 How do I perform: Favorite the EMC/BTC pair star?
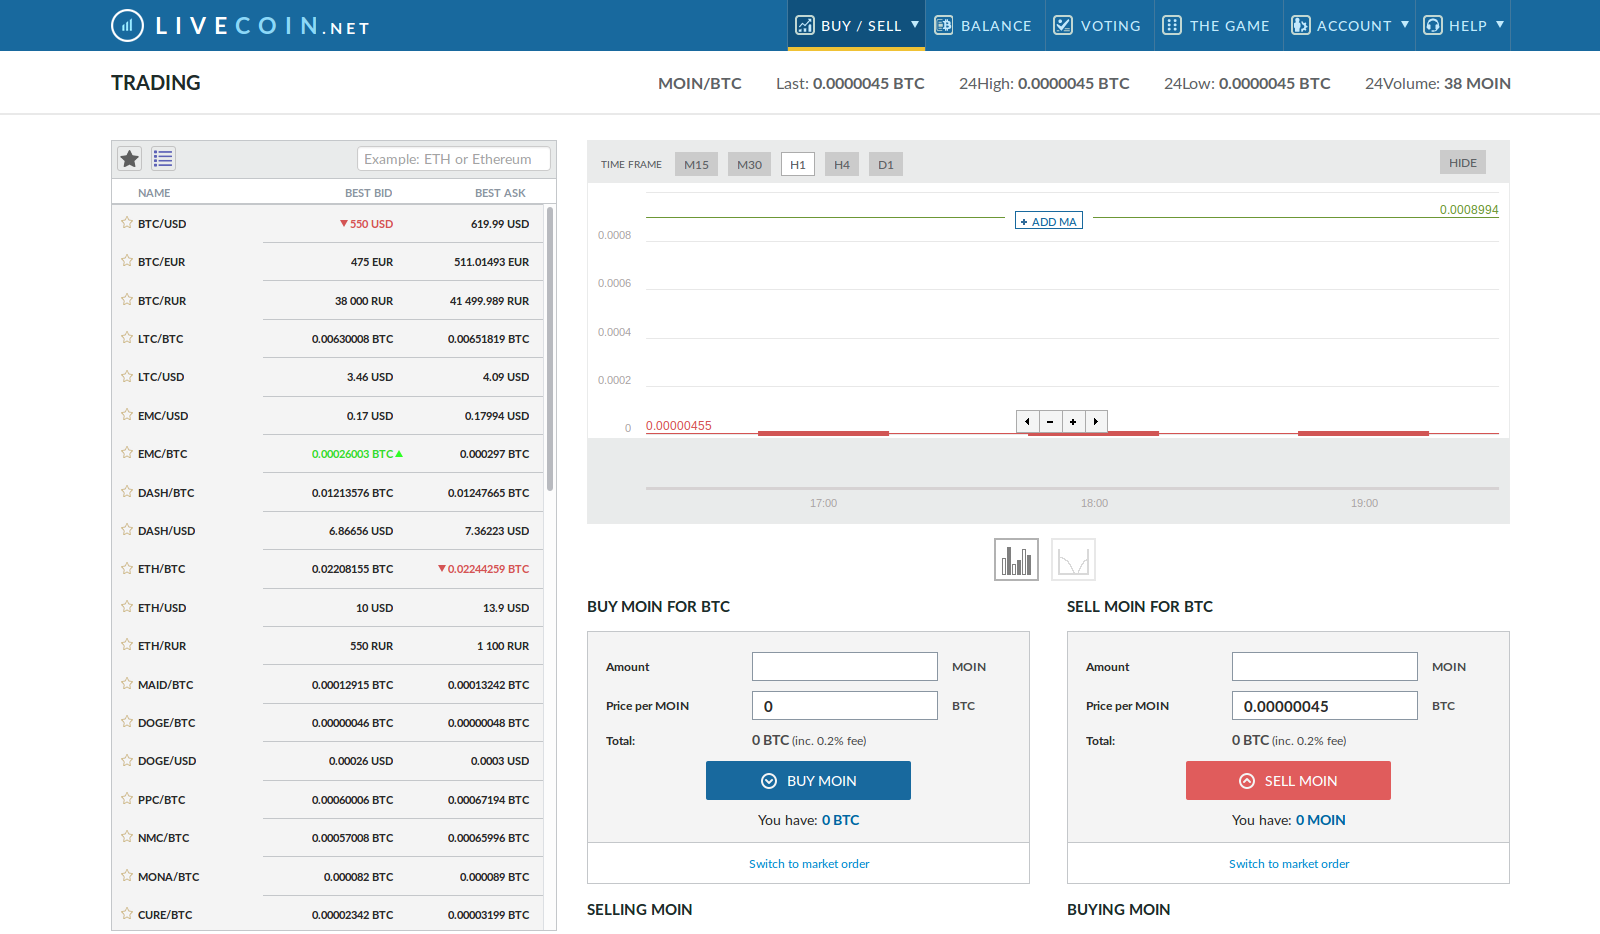tap(127, 453)
